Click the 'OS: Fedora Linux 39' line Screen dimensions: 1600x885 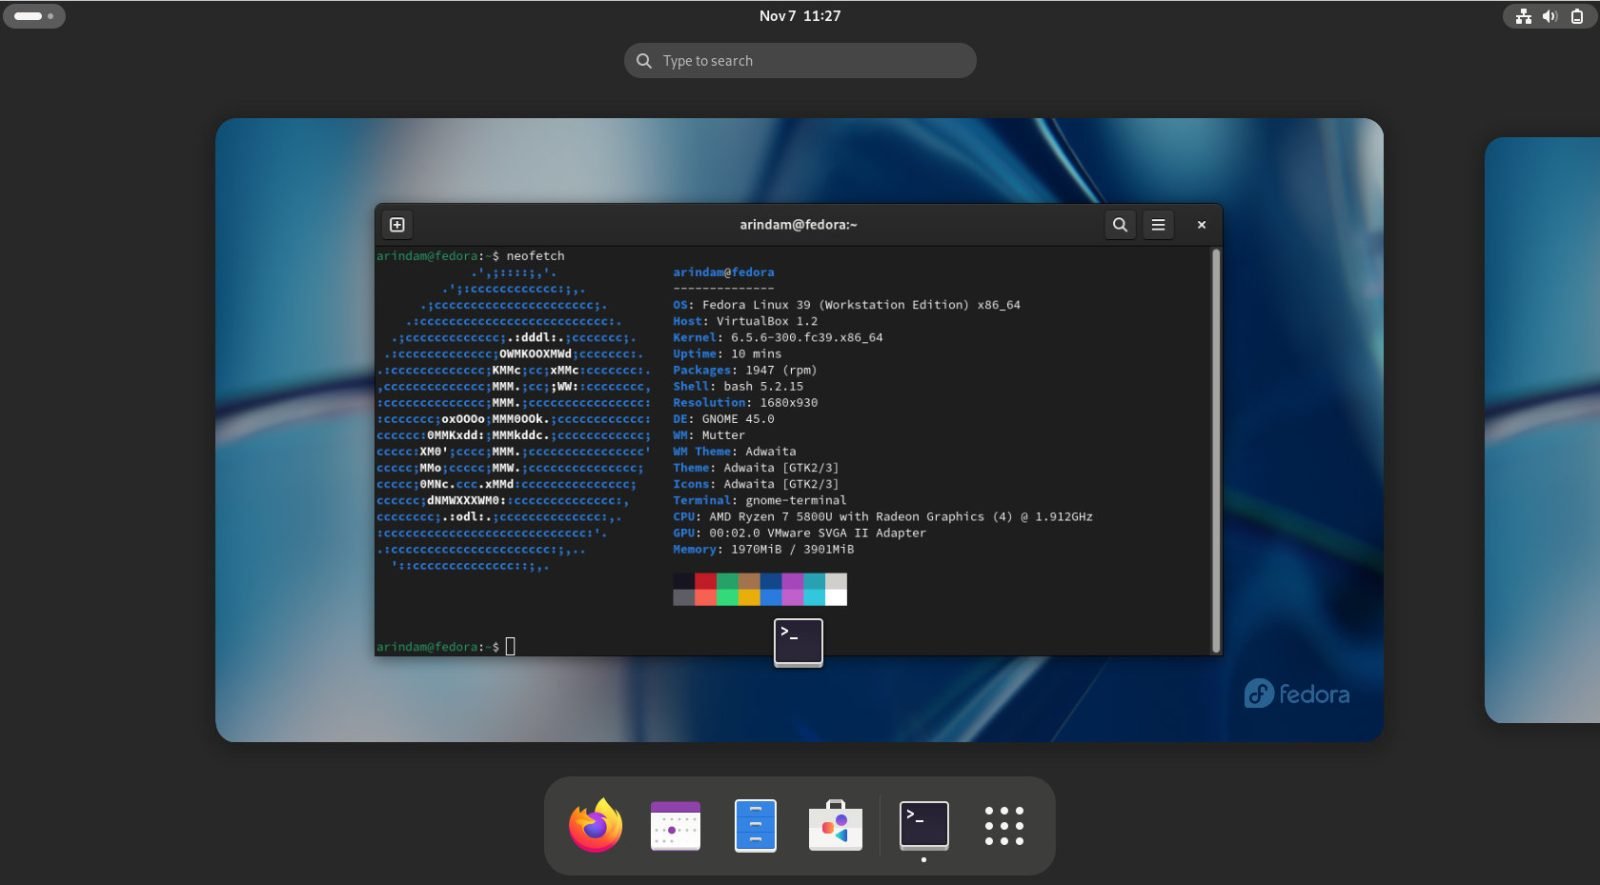[x=846, y=305]
